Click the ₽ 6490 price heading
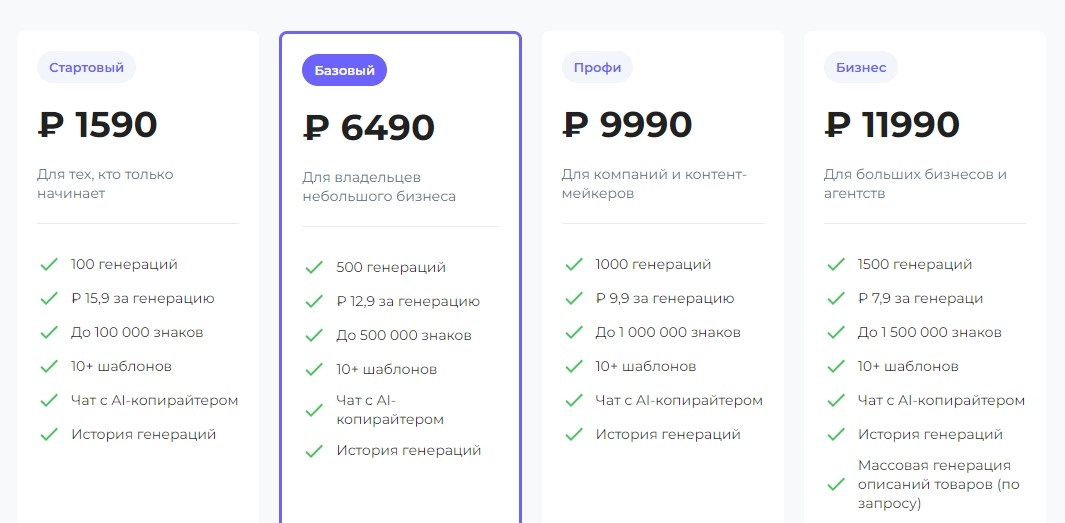Screen dimensions: 1065x523 [369, 128]
